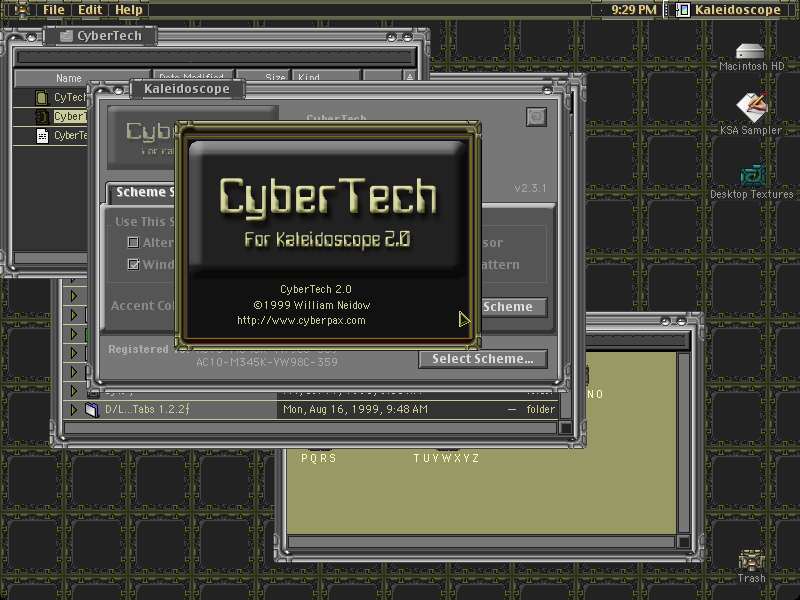Click the CyberTech window title folder icon
The height and width of the screenshot is (600, 800).
66,36
